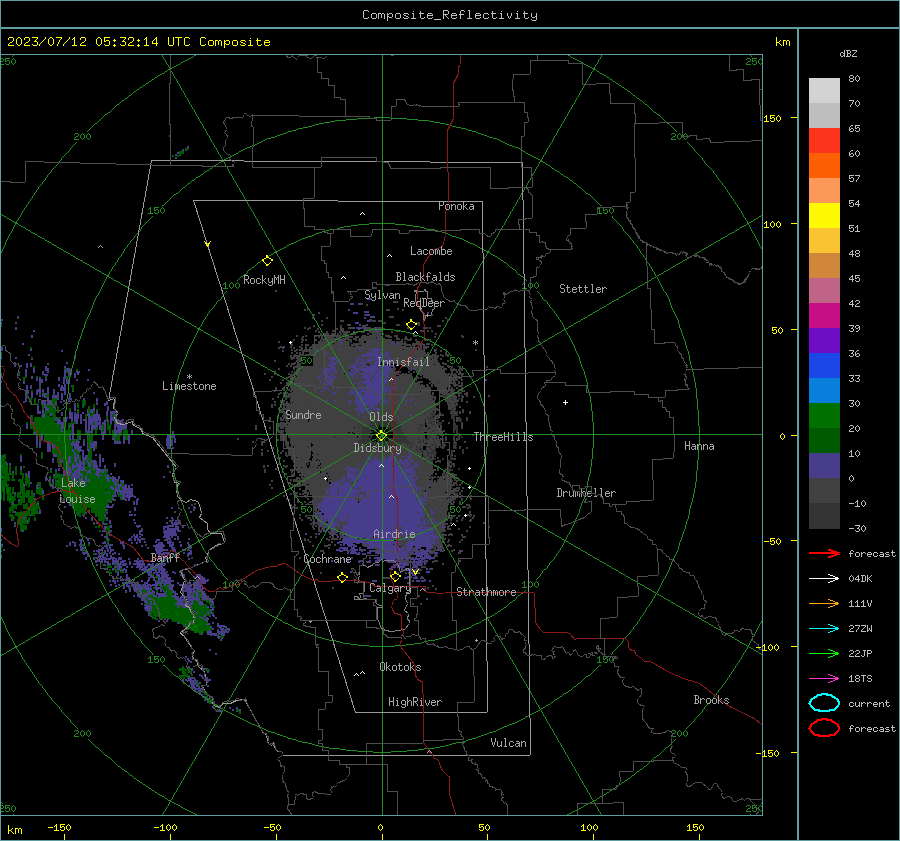Screen dimensions: 900x841
Task: Select the white 04DK arrow legend entry
Action: pyautogui.click(x=824, y=579)
